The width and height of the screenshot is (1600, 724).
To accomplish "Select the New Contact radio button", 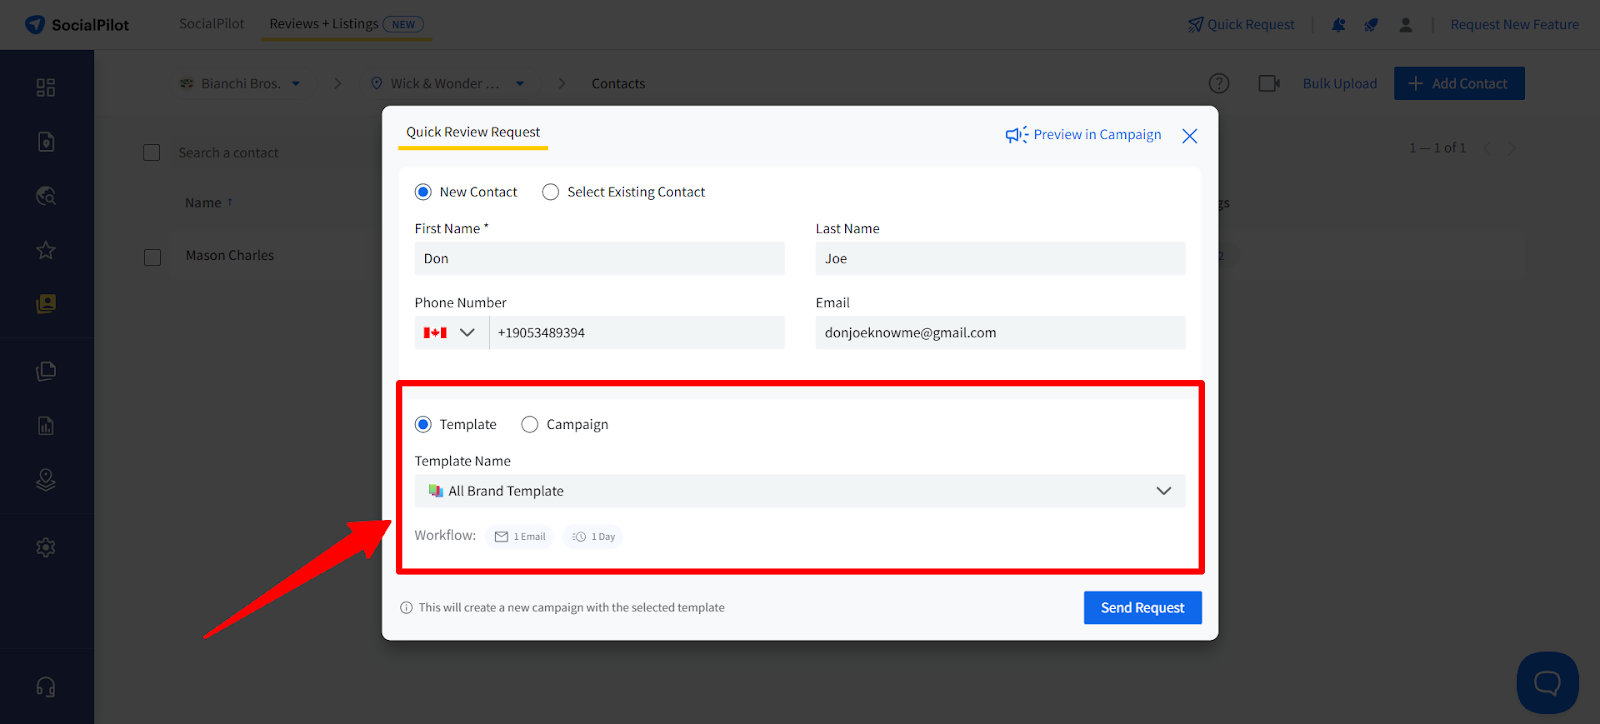I will (423, 192).
